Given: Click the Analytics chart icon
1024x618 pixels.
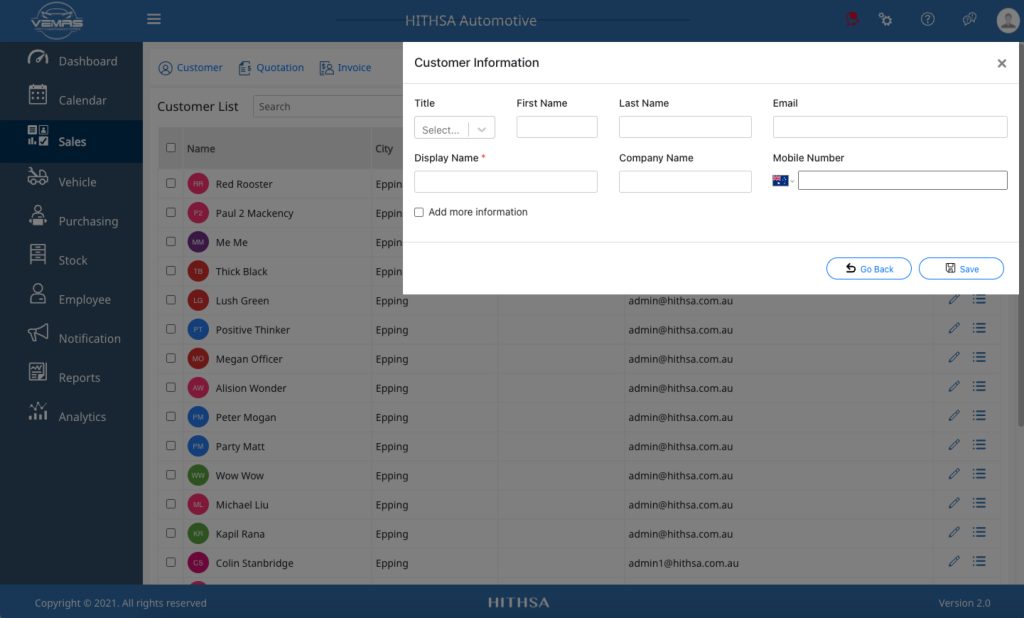Looking at the screenshot, I should (38, 411).
